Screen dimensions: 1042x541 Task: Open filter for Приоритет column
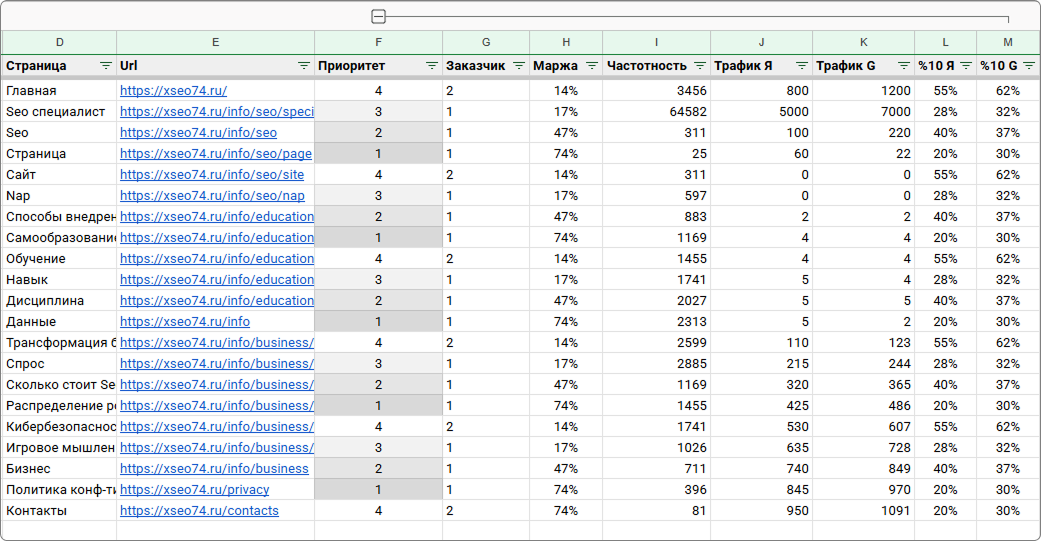(x=432, y=66)
